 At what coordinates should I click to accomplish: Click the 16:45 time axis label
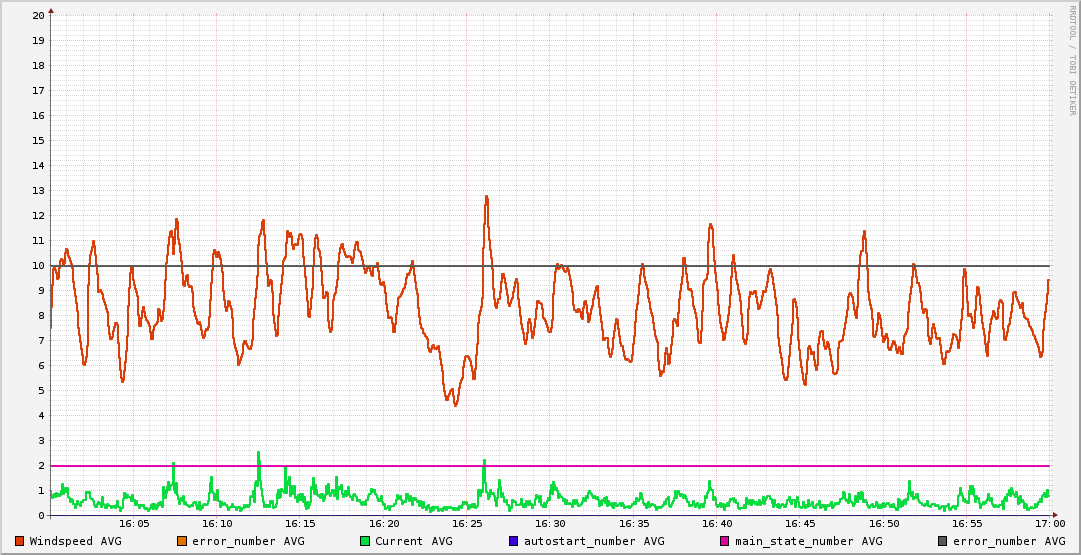[x=800, y=523]
